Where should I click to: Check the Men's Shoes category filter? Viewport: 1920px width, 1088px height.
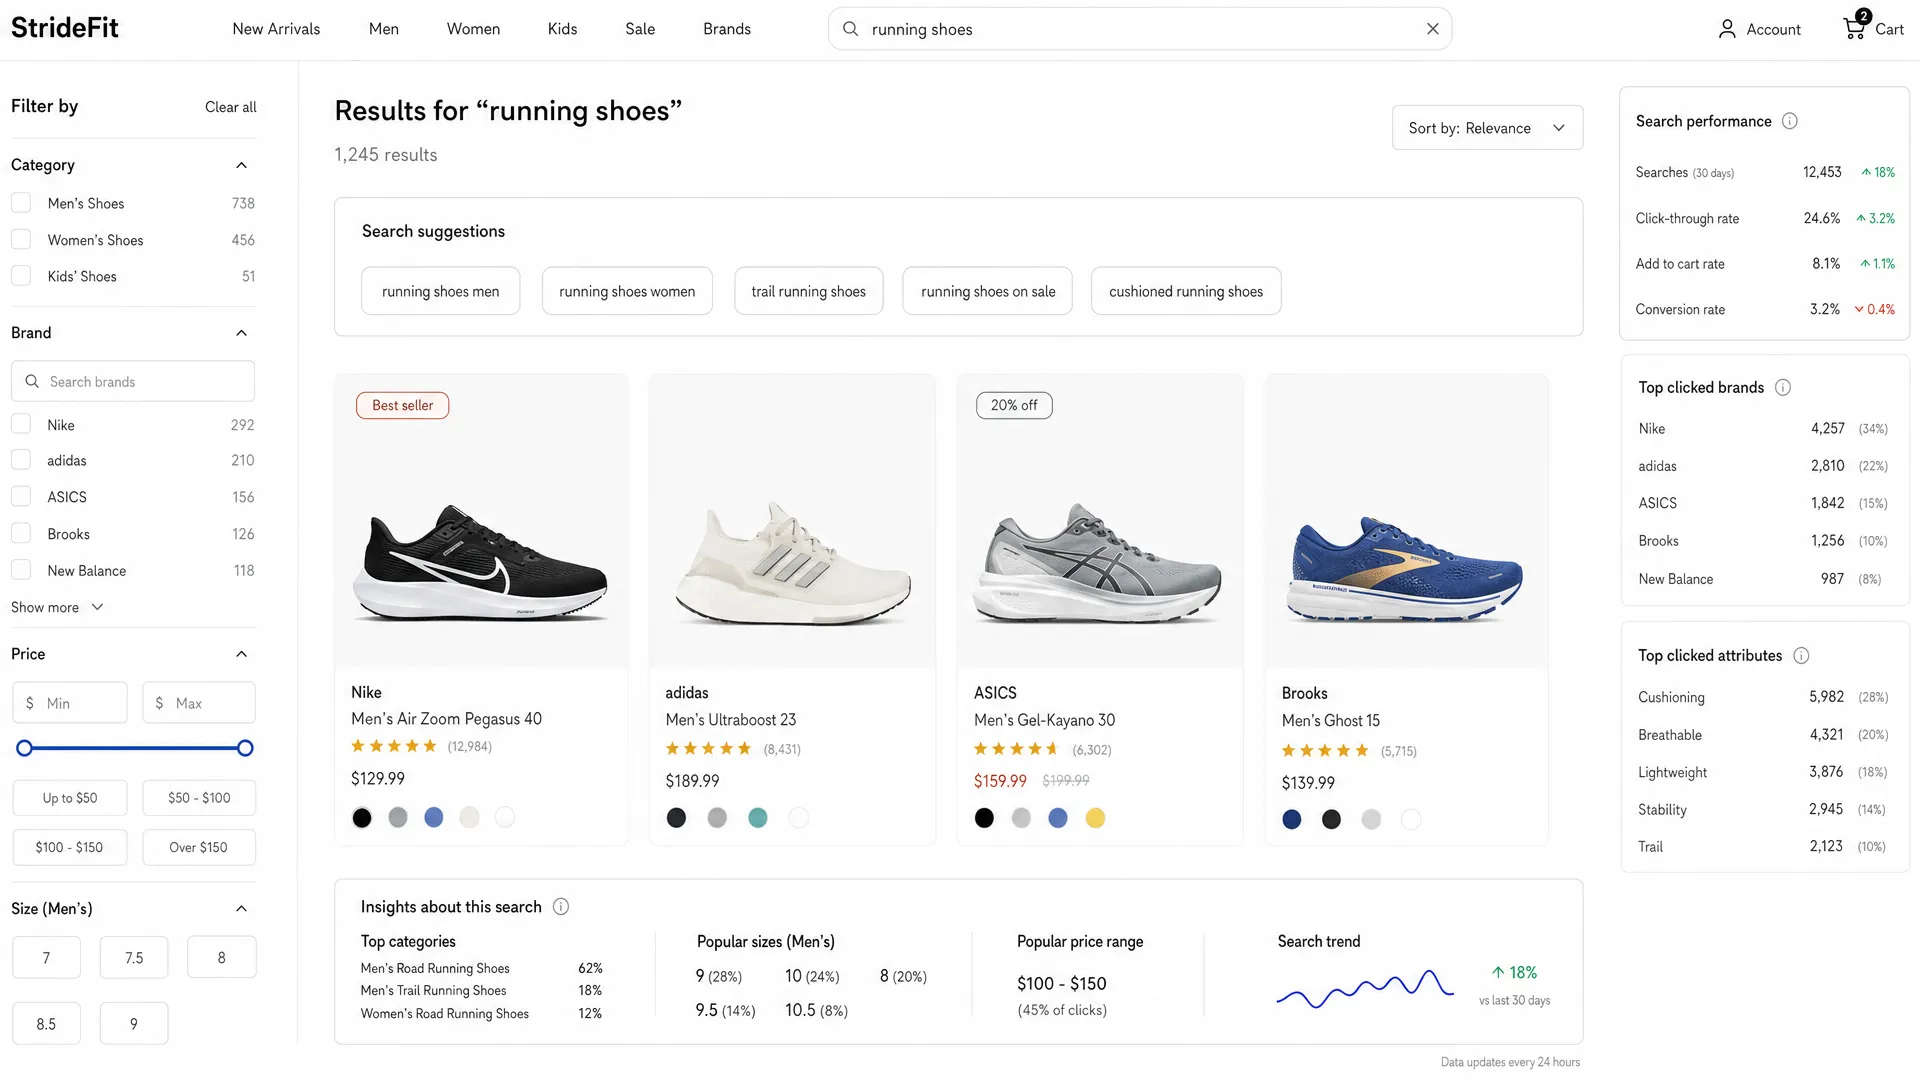[x=21, y=203]
